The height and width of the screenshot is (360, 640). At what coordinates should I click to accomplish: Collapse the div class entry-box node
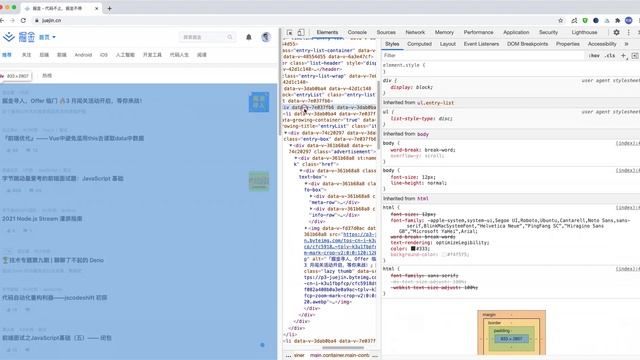(286, 133)
